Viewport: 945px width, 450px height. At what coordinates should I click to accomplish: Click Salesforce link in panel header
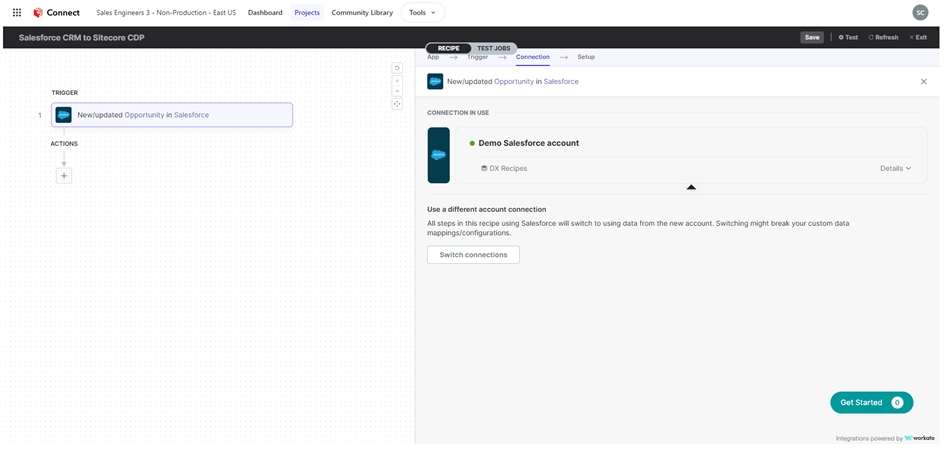[x=560, y=81]
